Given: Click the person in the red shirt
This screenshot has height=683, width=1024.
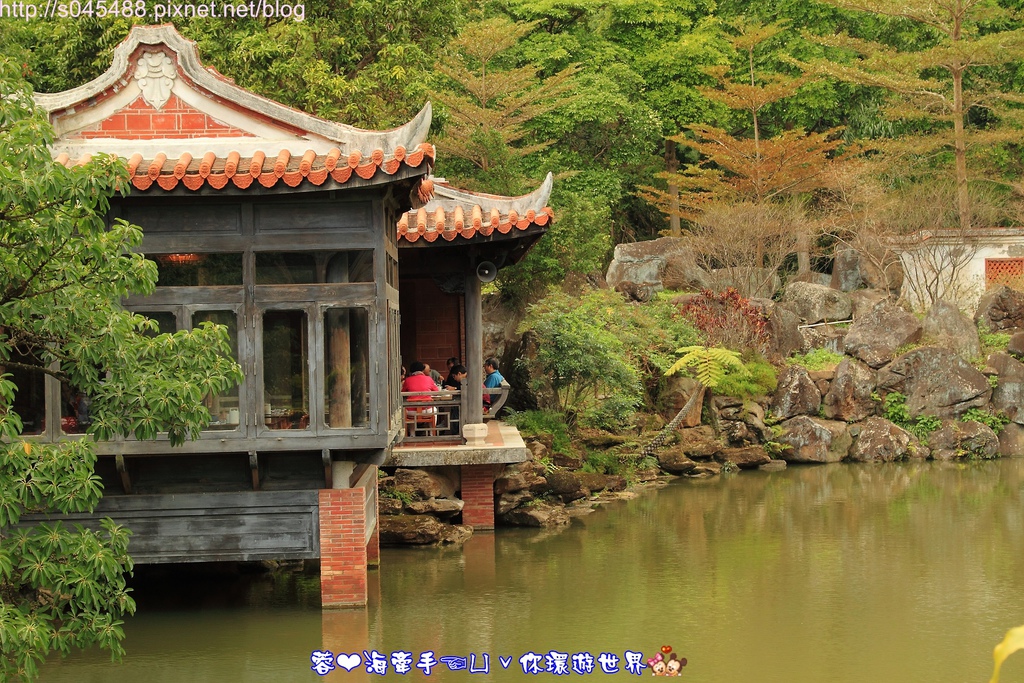Looking at the screenshot, I should pos(419,385).
